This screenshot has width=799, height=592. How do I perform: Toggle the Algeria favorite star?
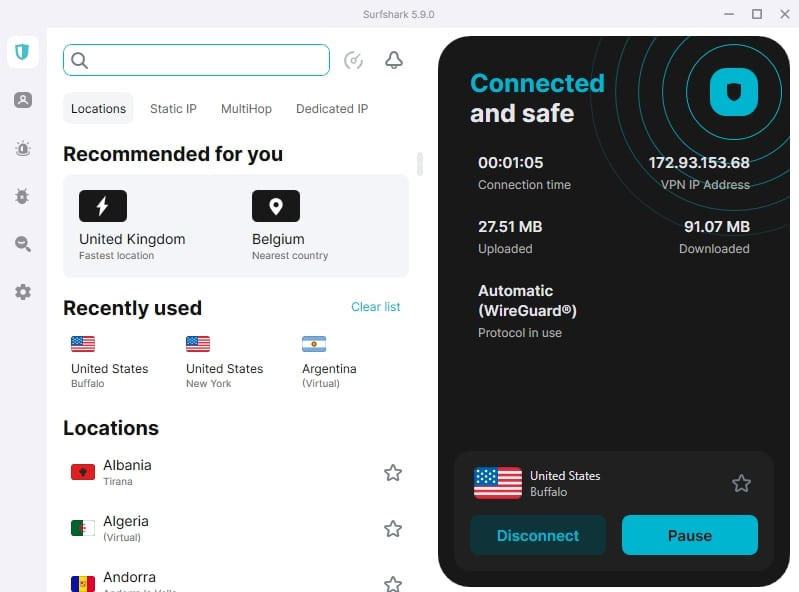(x=393, y=529)
